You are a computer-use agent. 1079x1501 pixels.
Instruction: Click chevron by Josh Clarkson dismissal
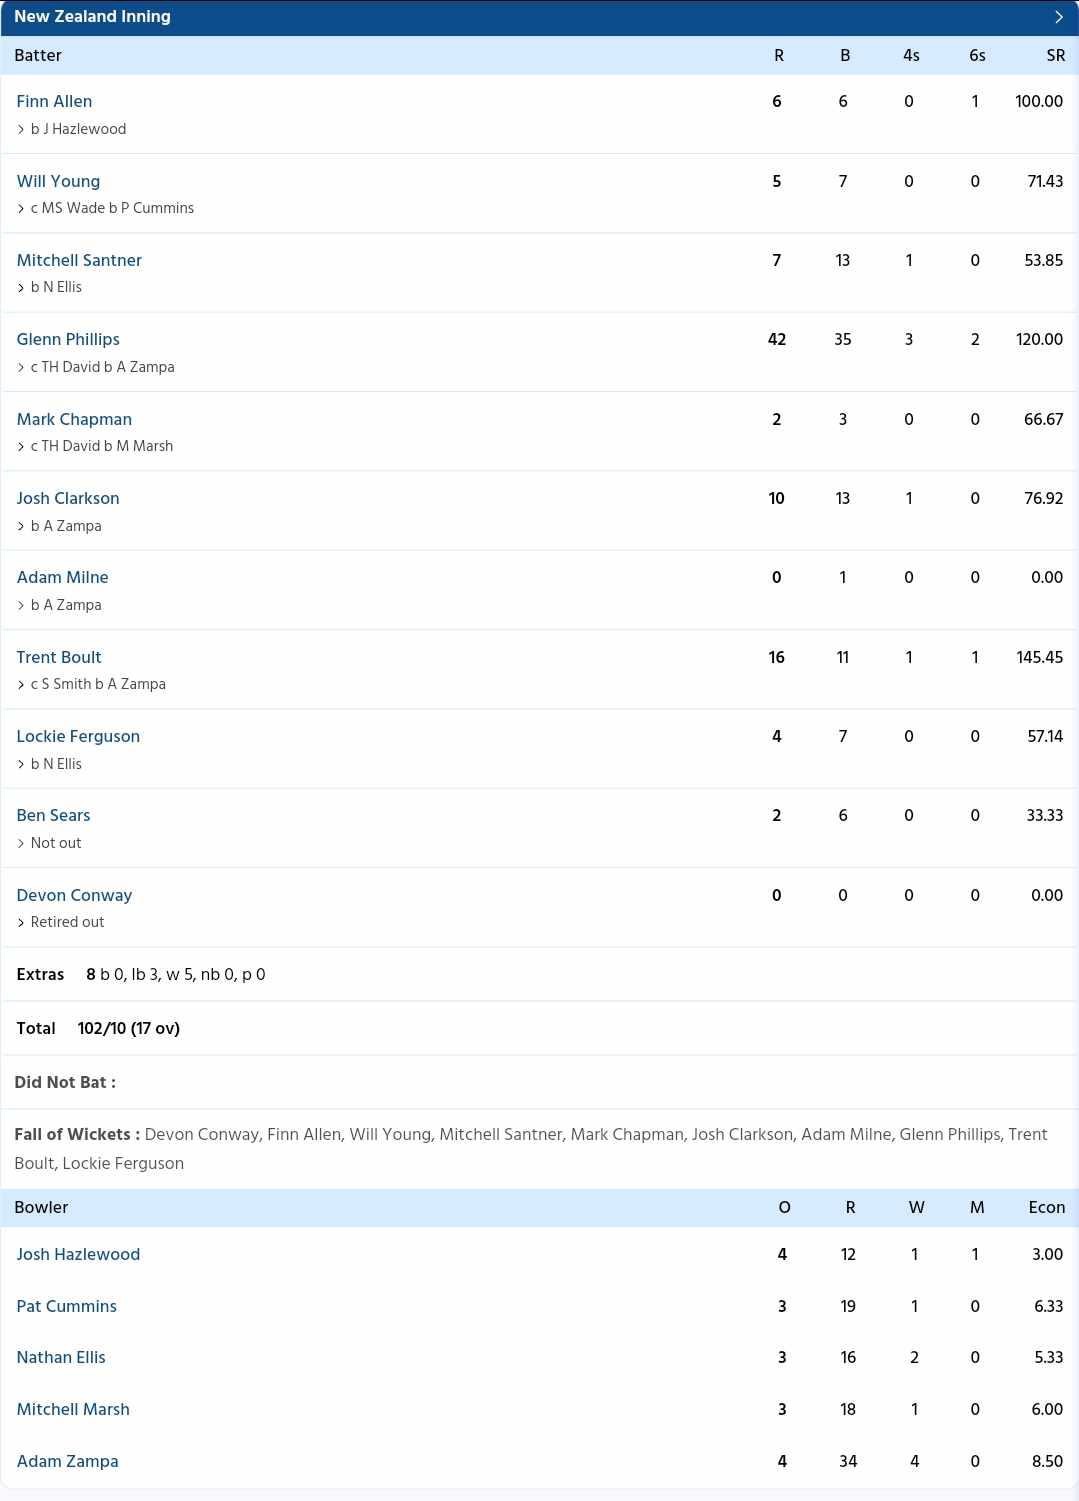click(21, 526)
